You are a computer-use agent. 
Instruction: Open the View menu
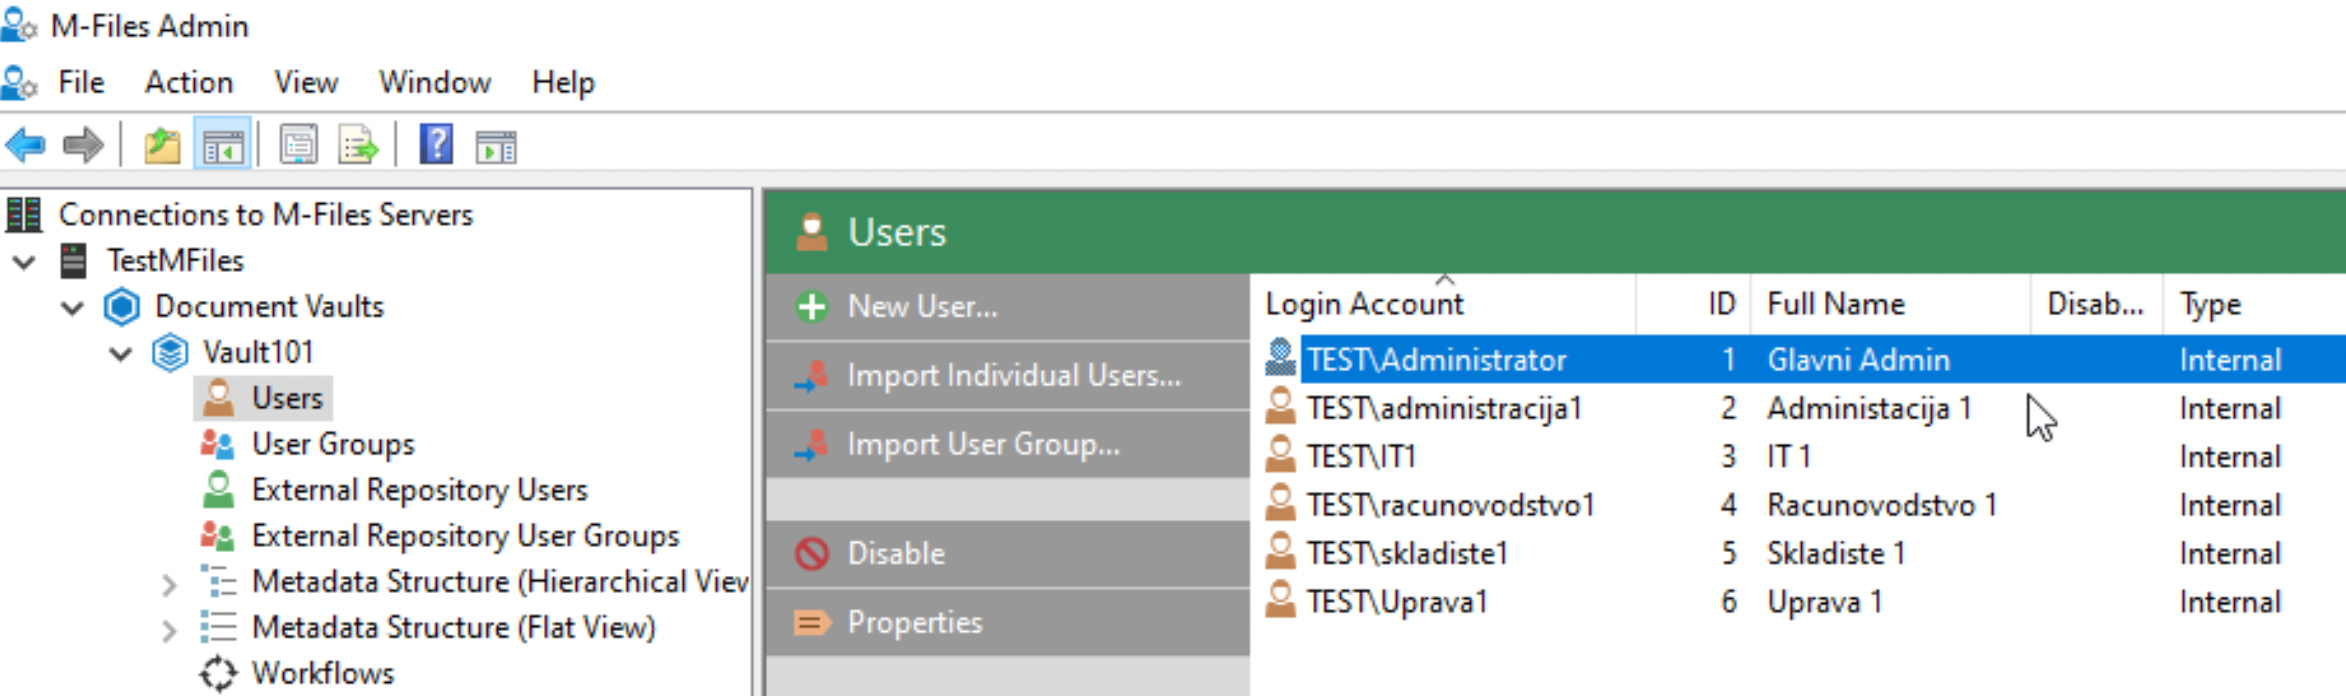(306, 82)
